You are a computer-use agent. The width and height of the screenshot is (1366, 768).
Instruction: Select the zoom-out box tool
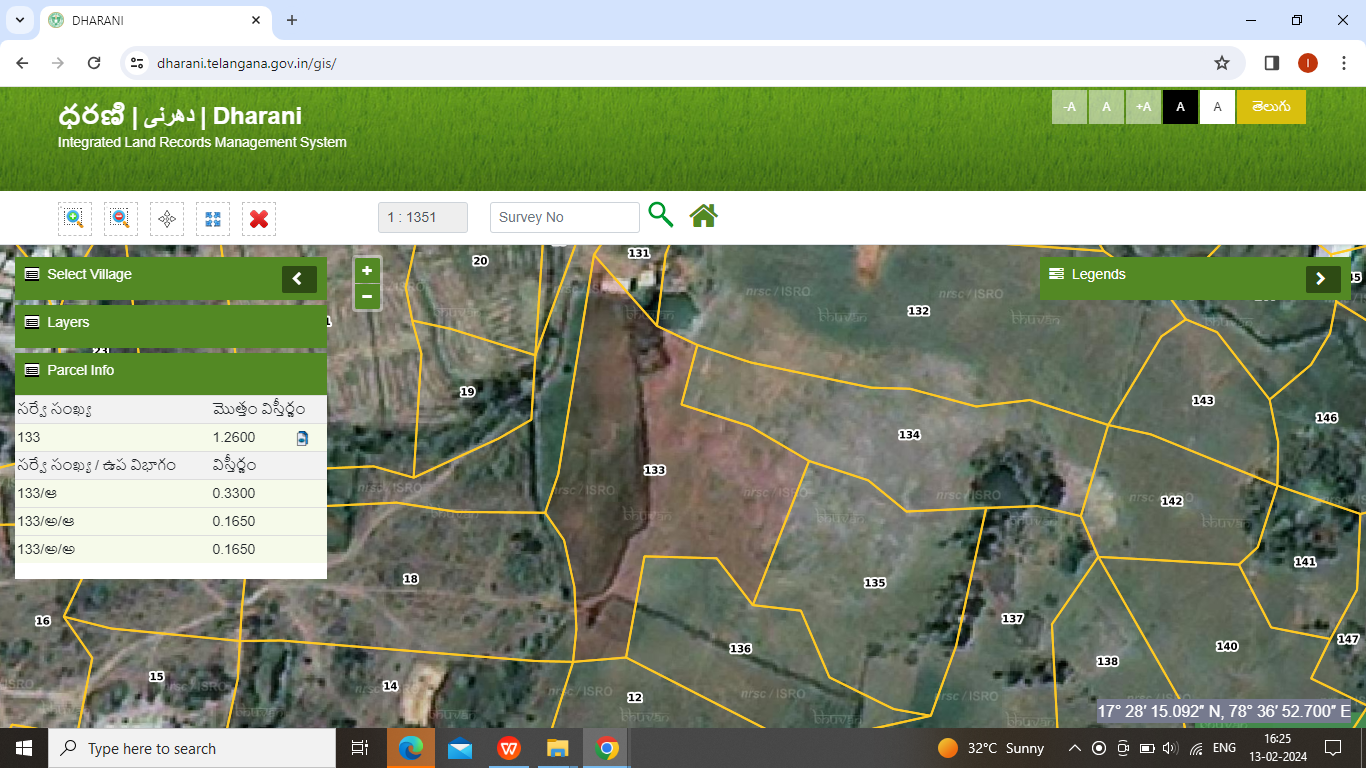121,218
